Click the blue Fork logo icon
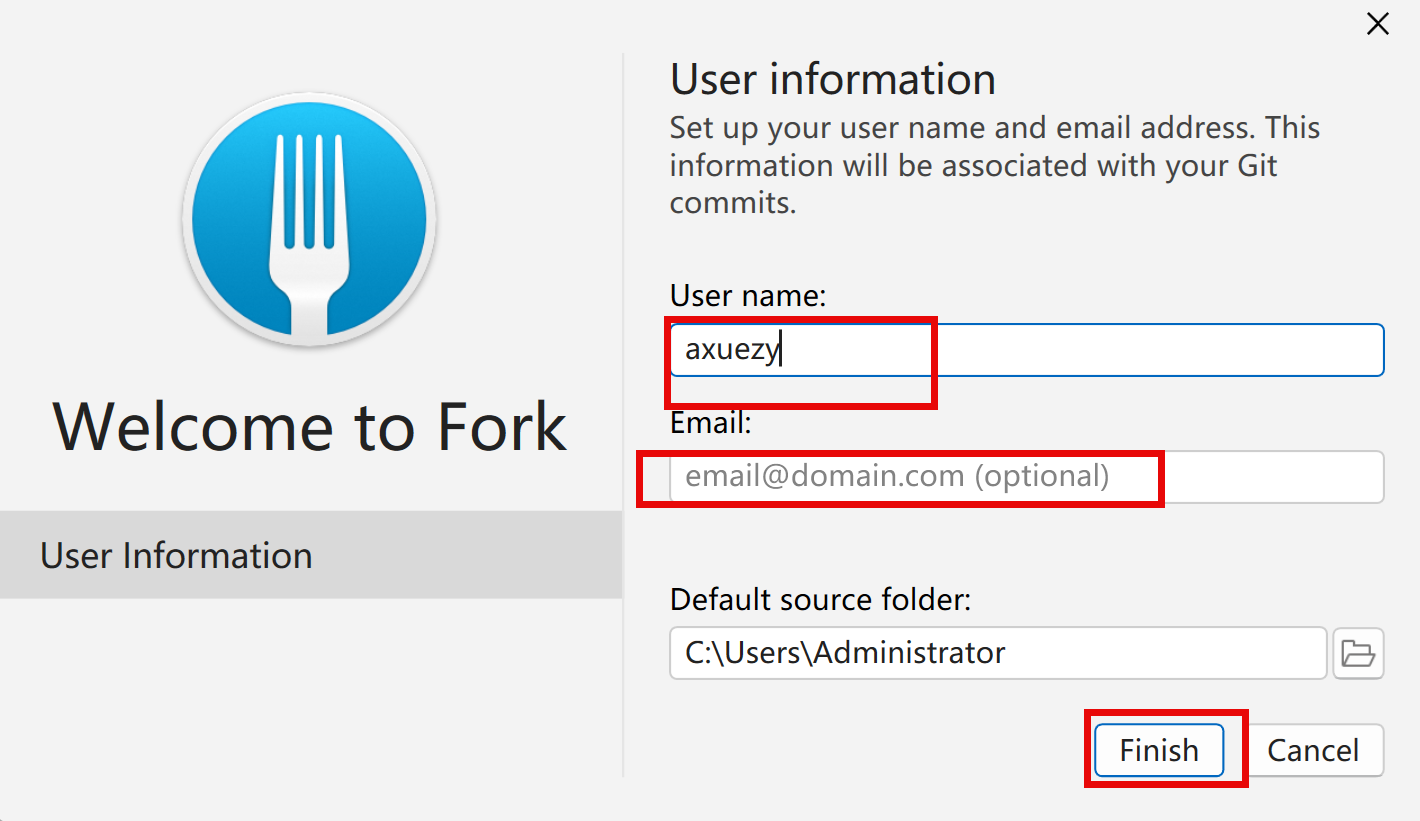This screenshot has height=821, width=1420. pyautogui.click(x=309, y=220)
